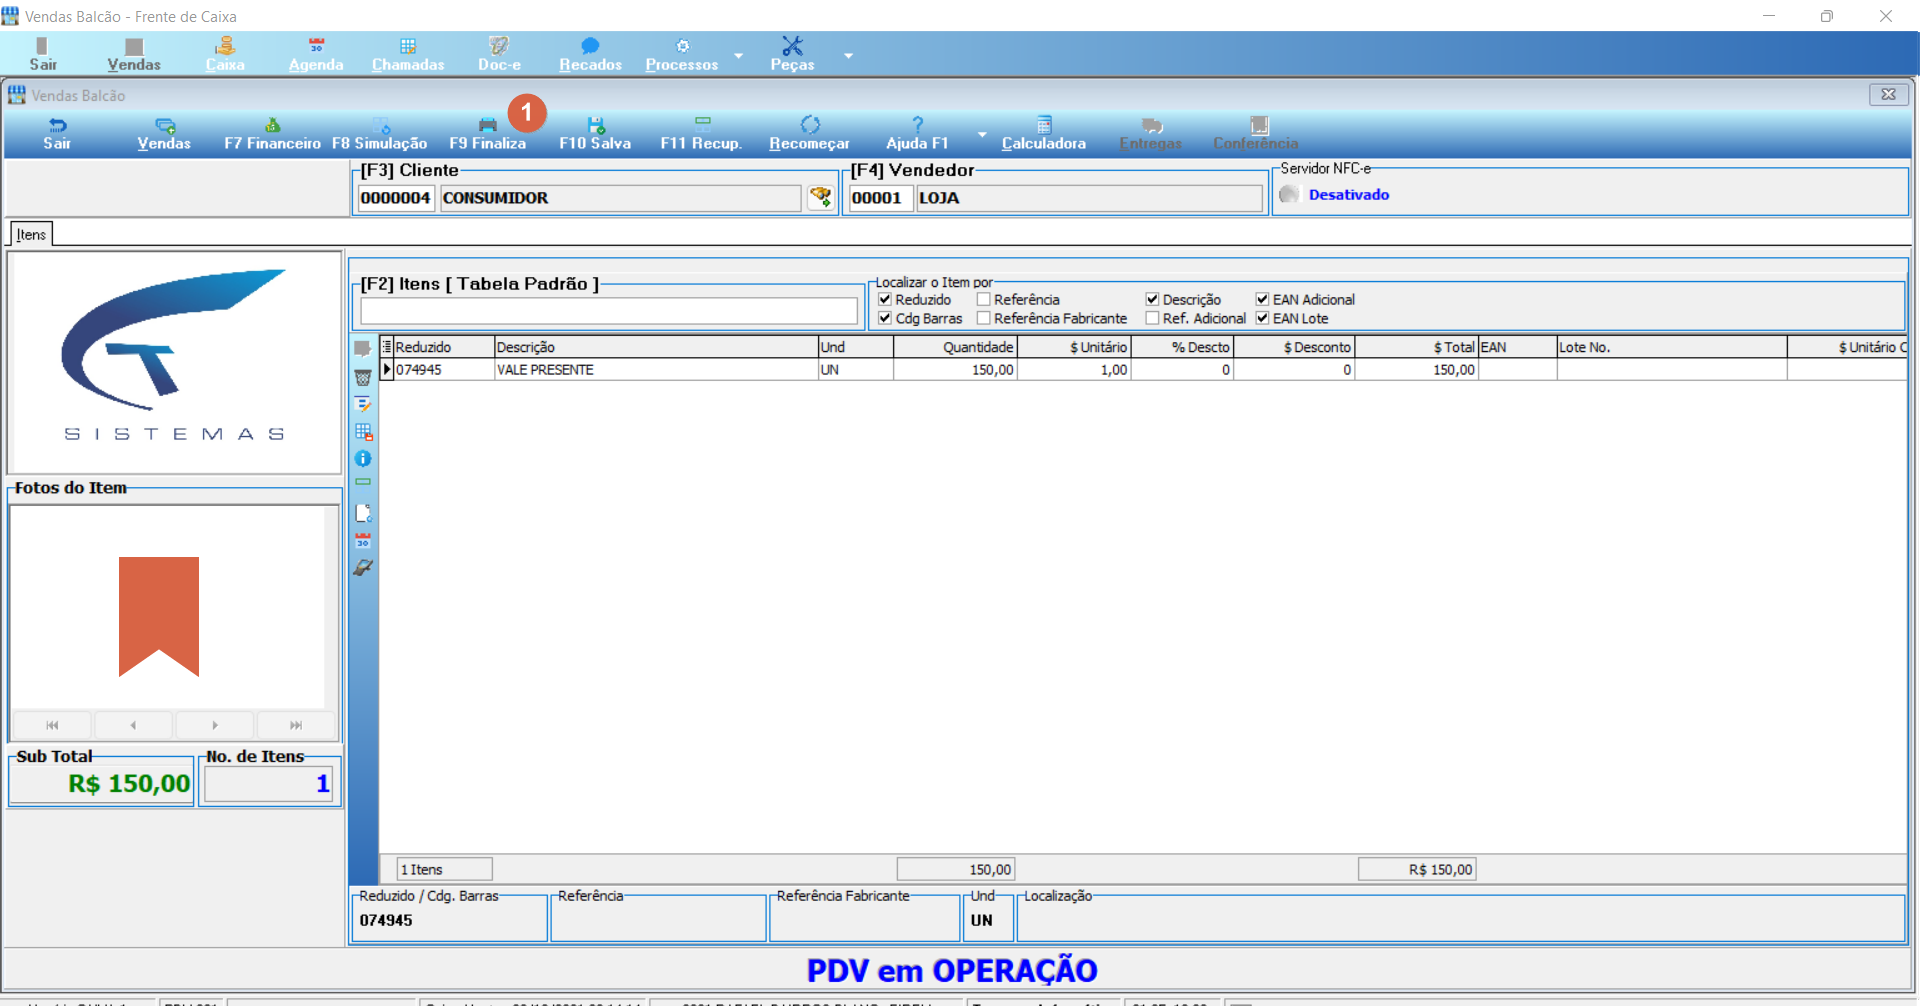Expand the Ajuda F1 dropdown arrow
The height and width of the screenshot is (1006, 1920).
coord(982,134)
